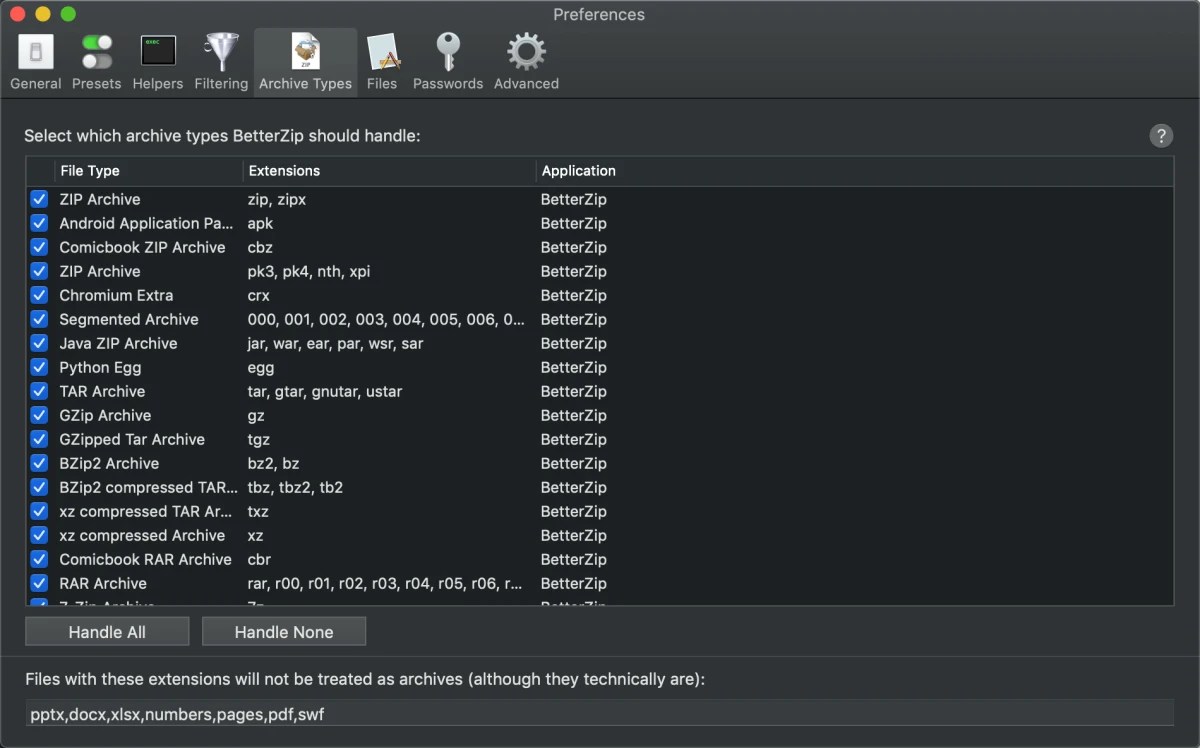Open Application dropdown for TAR Archive row
1200x748 pixels.
click(x=574, y=391)
